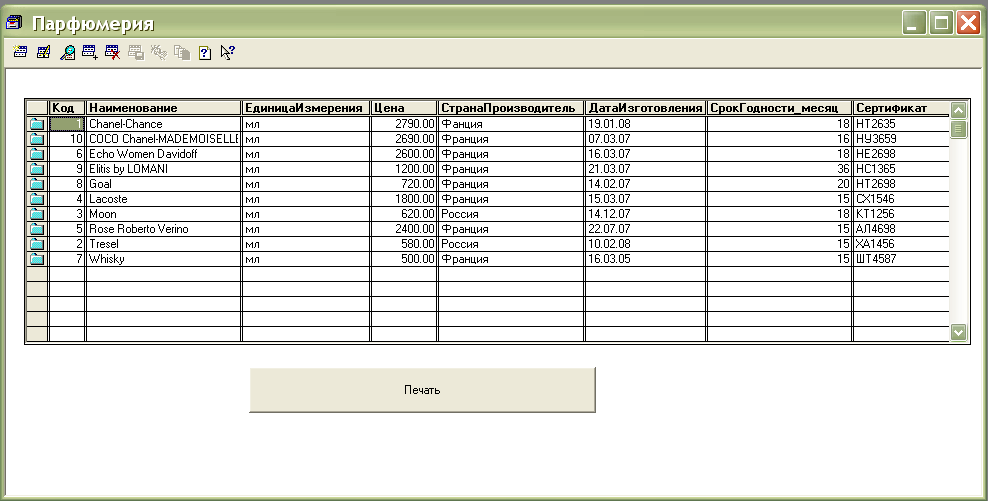The width and height of the screenshot is (988, 501).
Task: Click the Код column header
Action: 67,108
